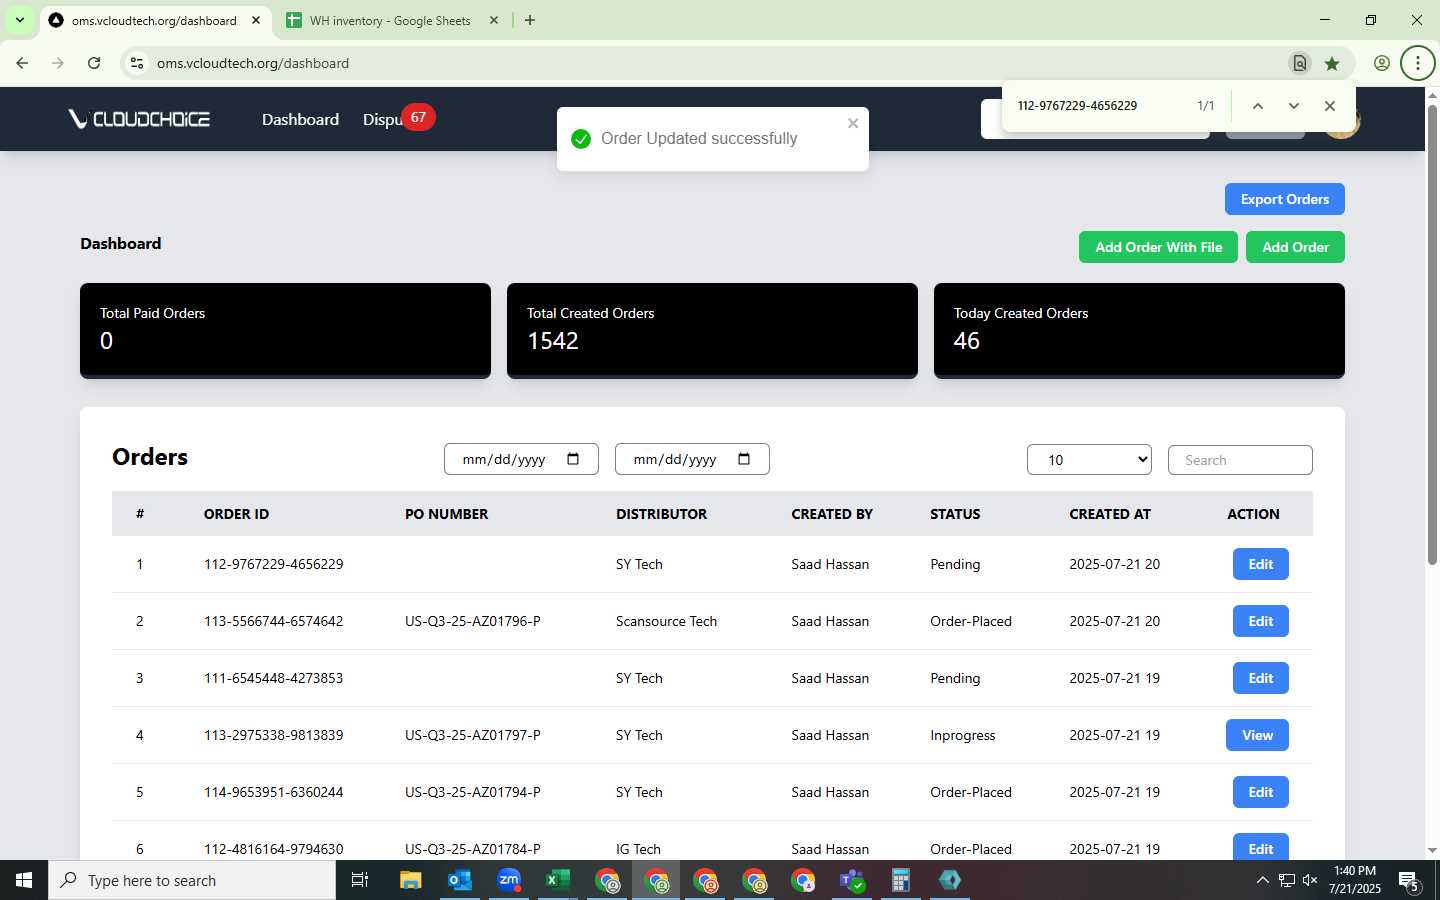Click the ORDER ID column header

click(x=236, y=514)
